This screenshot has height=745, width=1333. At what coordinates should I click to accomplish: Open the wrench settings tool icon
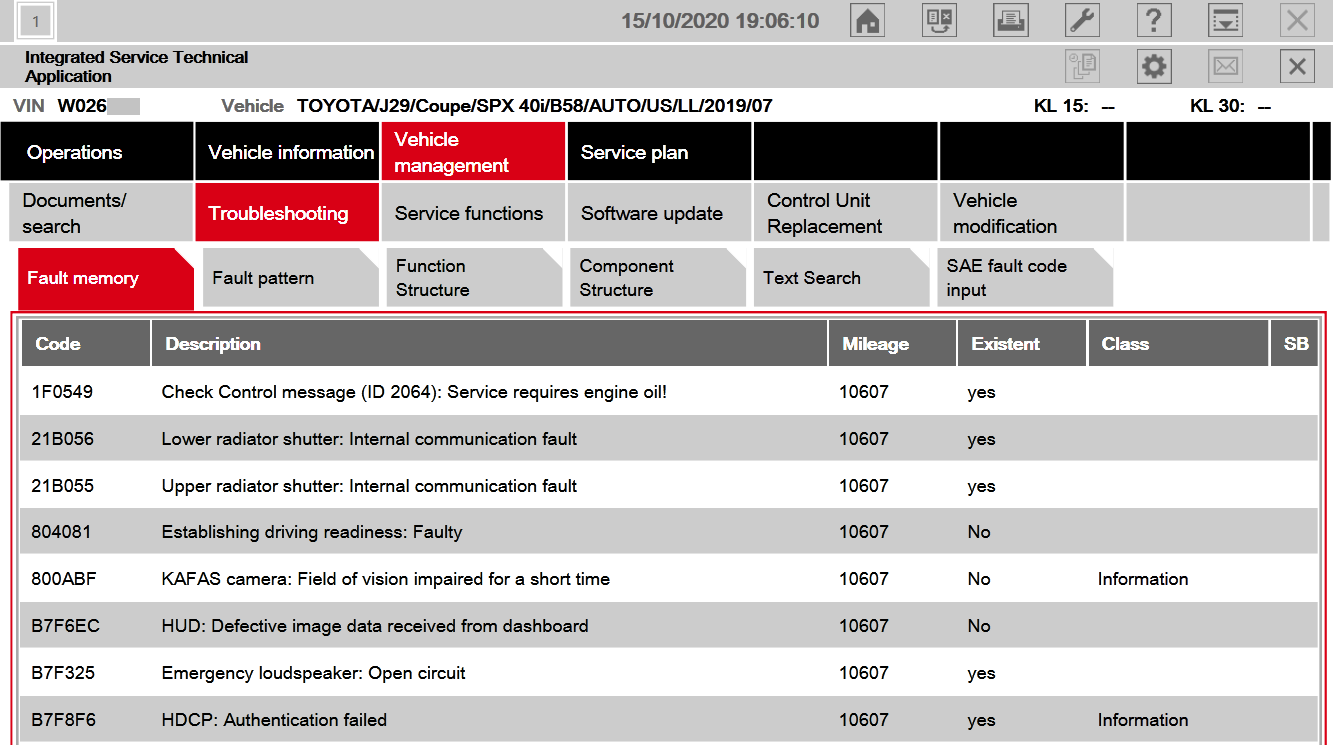tap(1083, 20)
